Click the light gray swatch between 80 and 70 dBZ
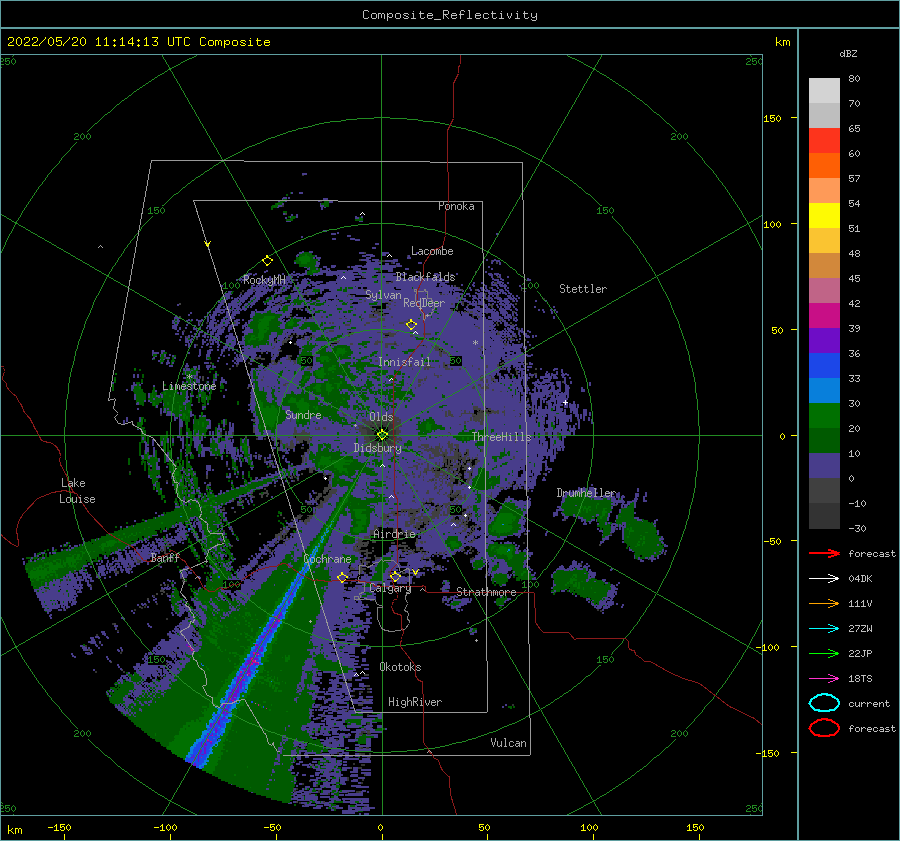This screenshot has width=900, height=841. pyautogui.click(x=824, y=91)
